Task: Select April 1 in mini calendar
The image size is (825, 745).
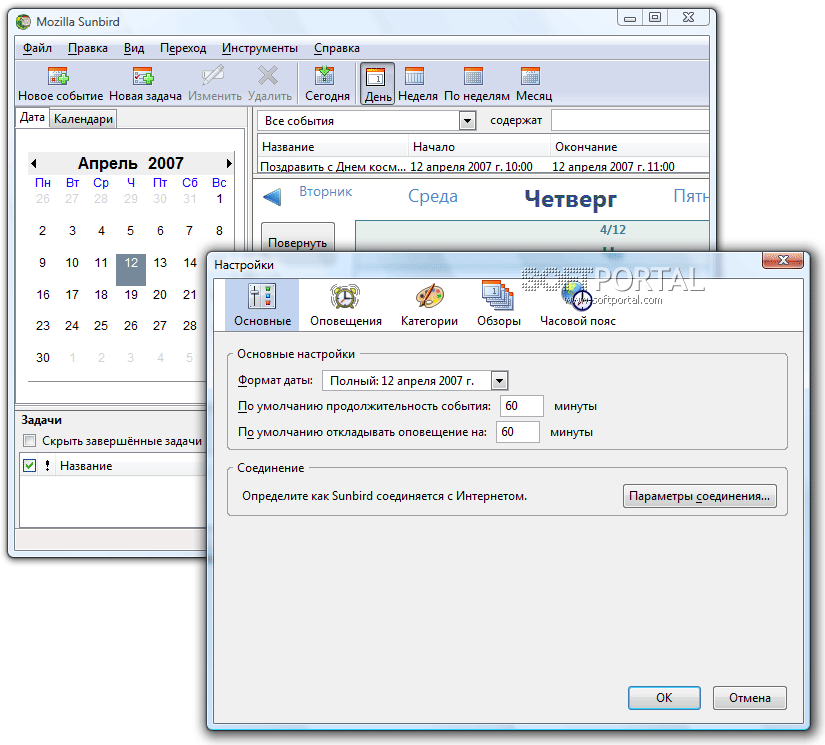Action: point(219,199)
